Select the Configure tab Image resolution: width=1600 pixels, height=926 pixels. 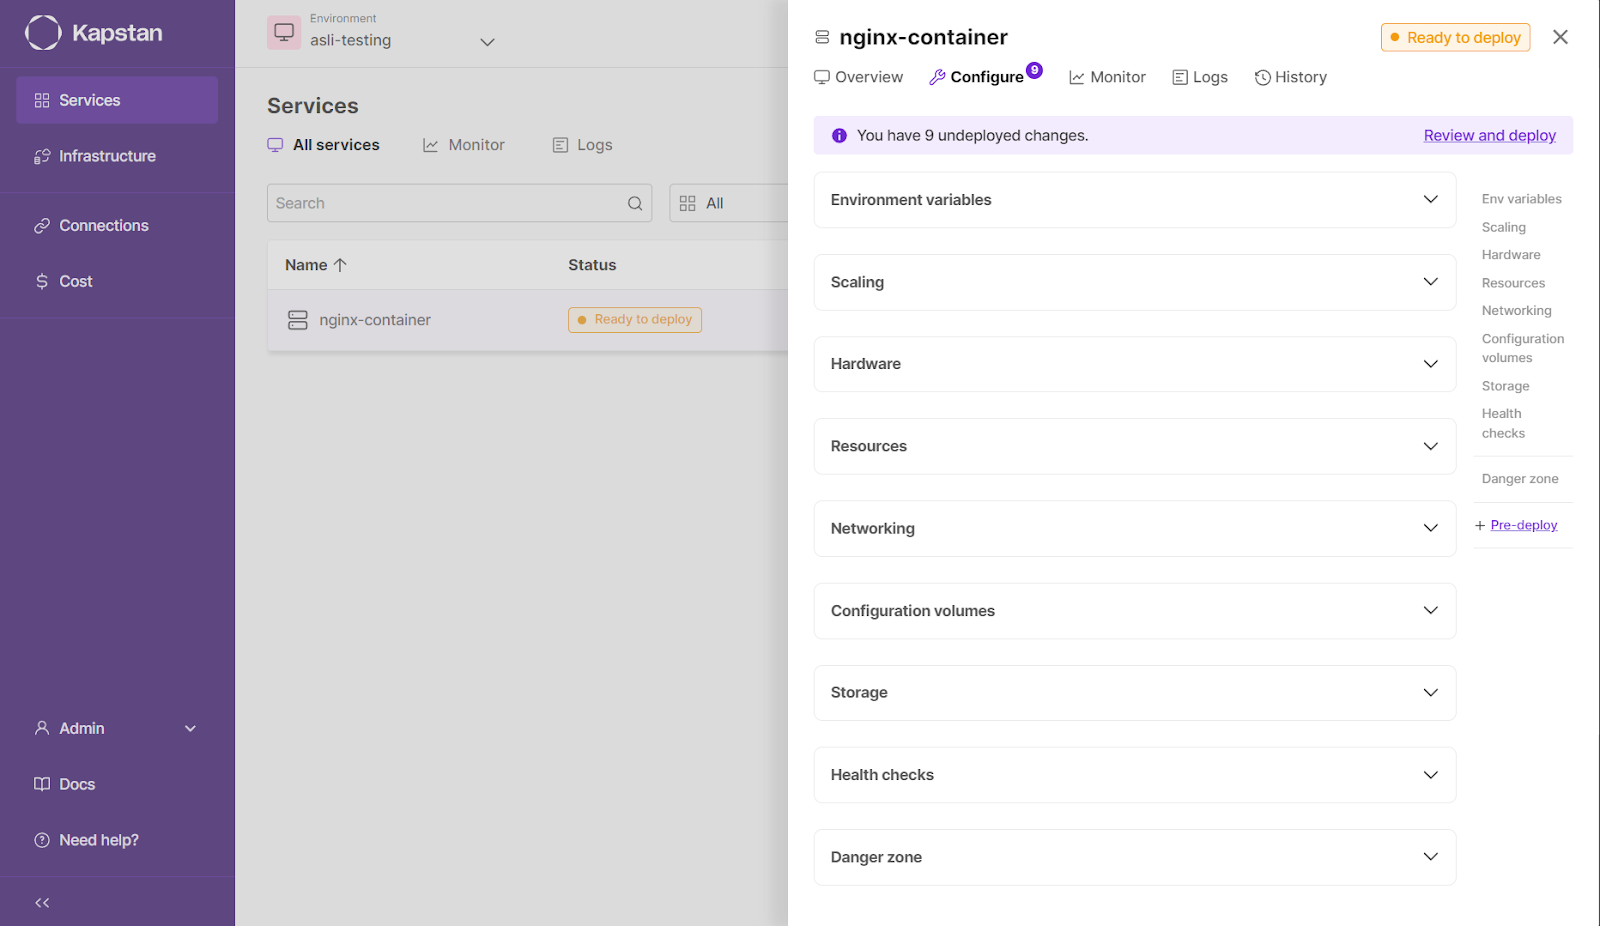coord(976,77)
